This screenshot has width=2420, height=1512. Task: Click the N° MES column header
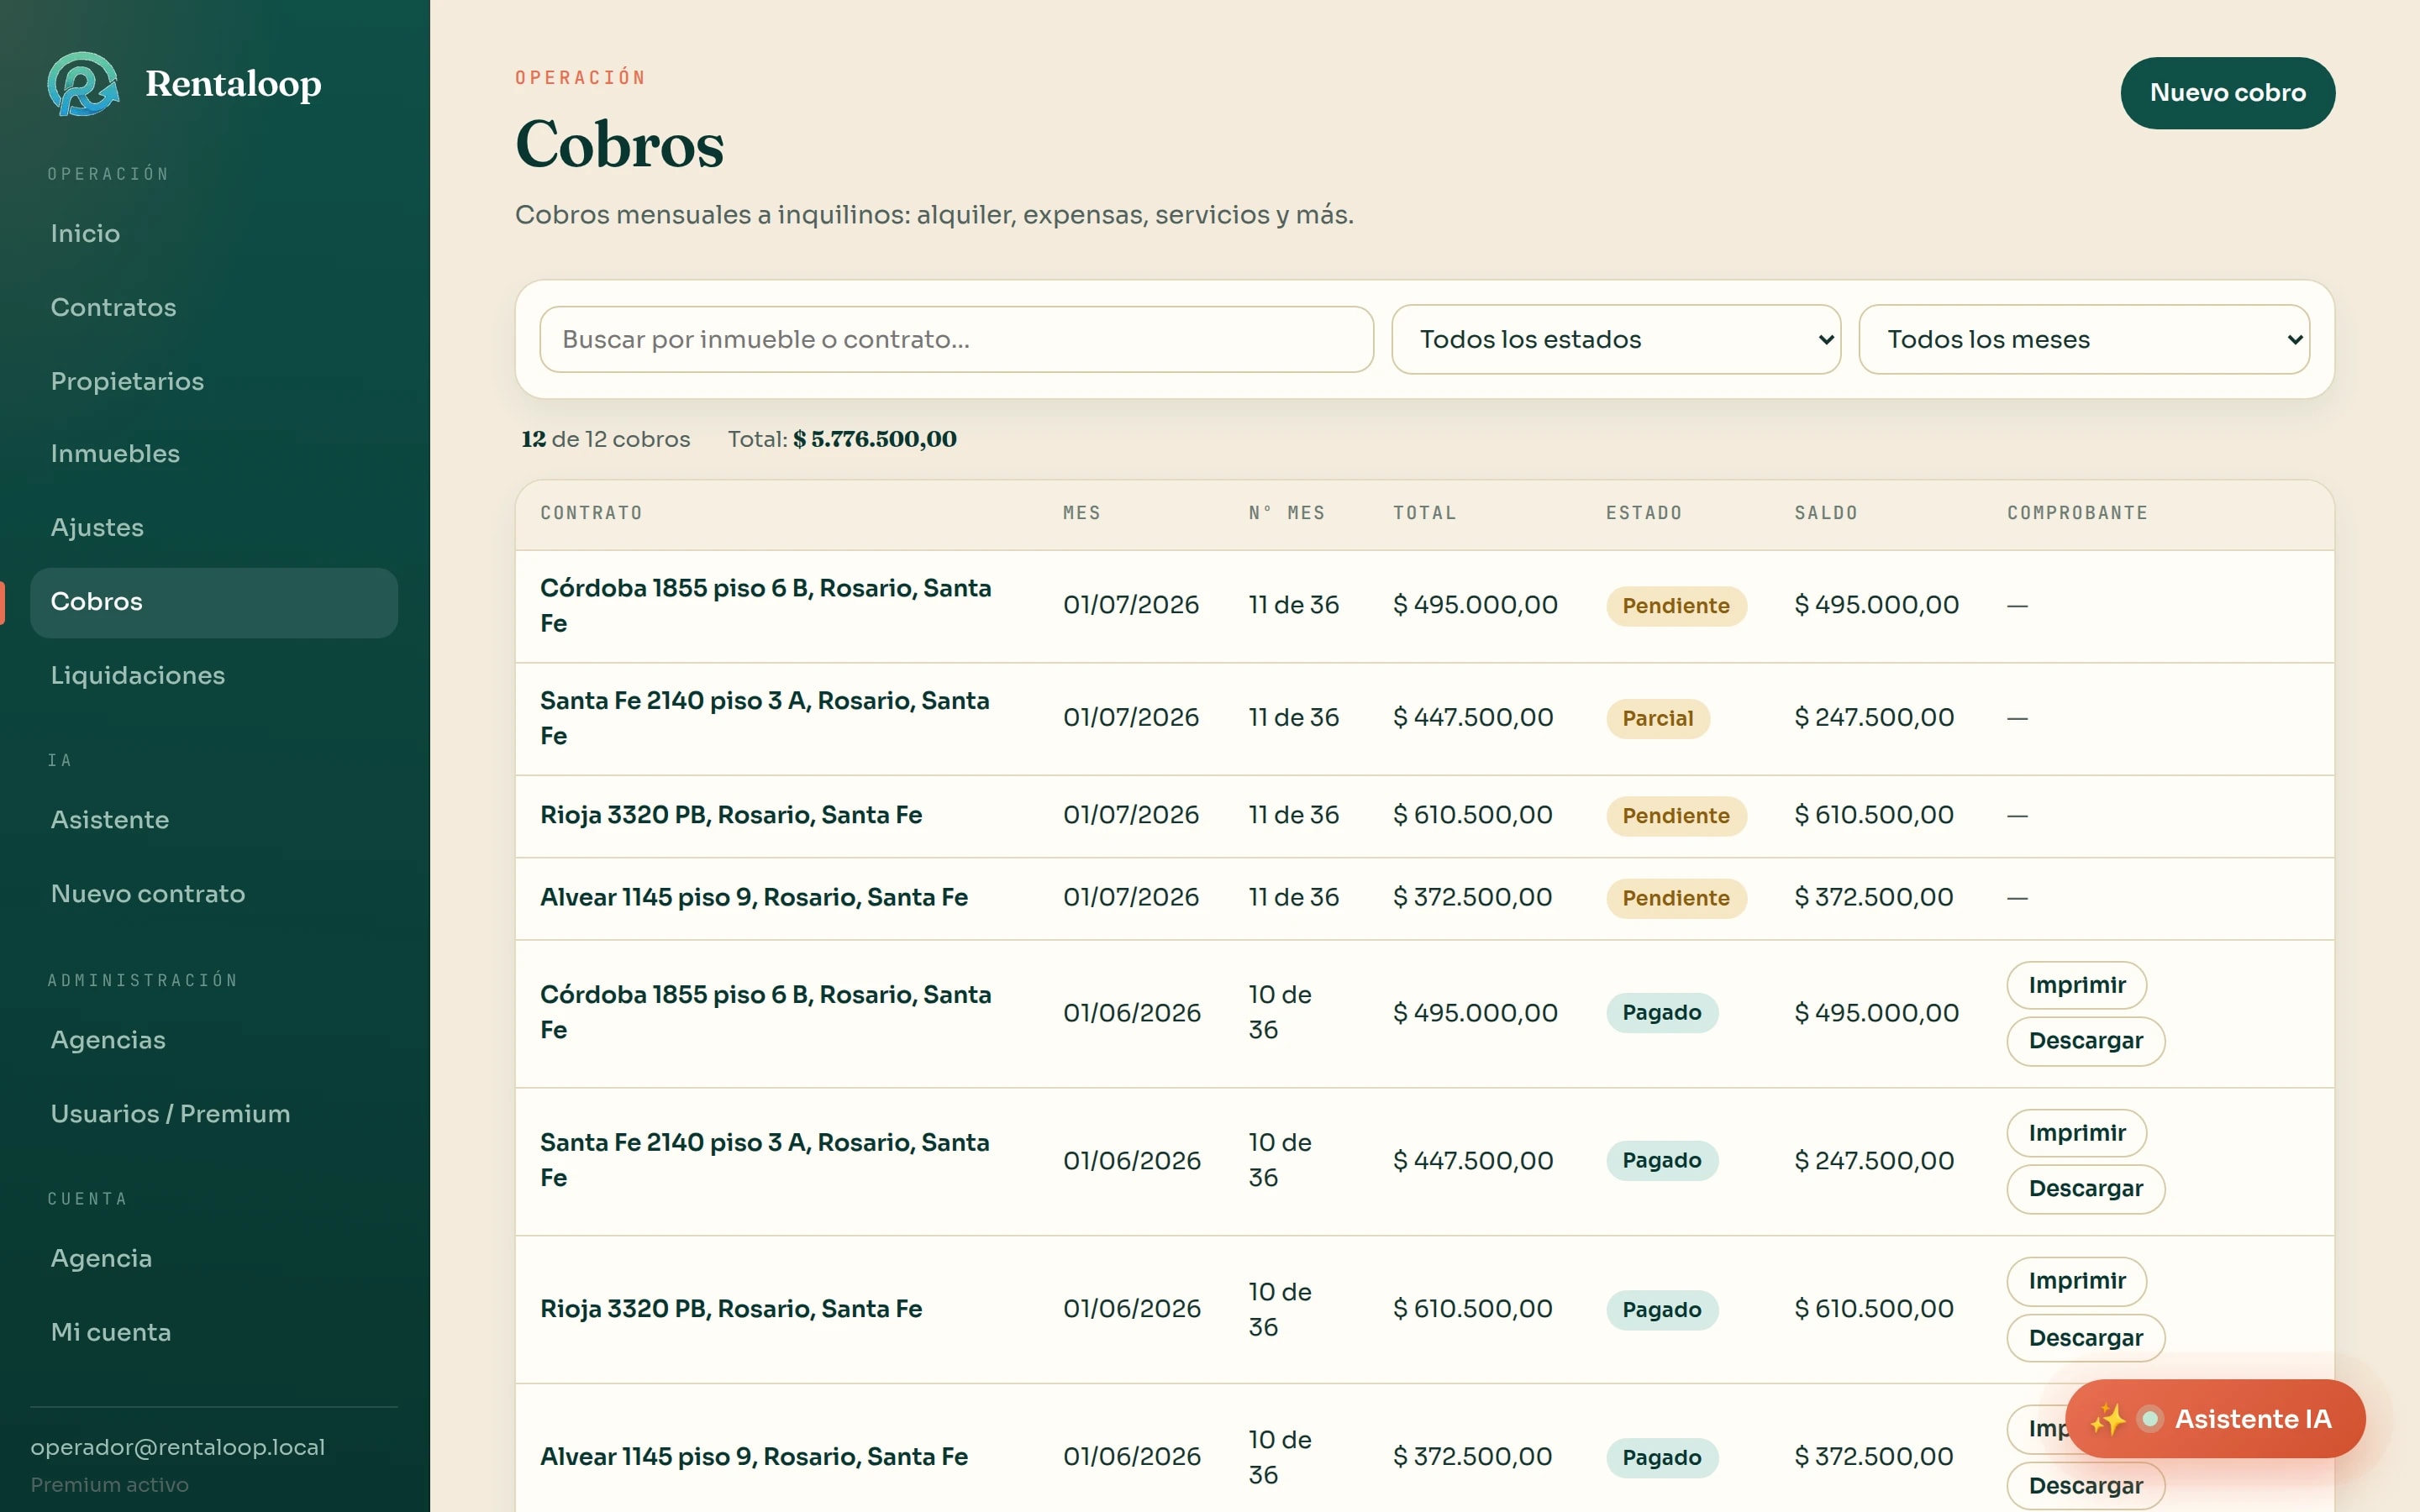point(1286,513)
